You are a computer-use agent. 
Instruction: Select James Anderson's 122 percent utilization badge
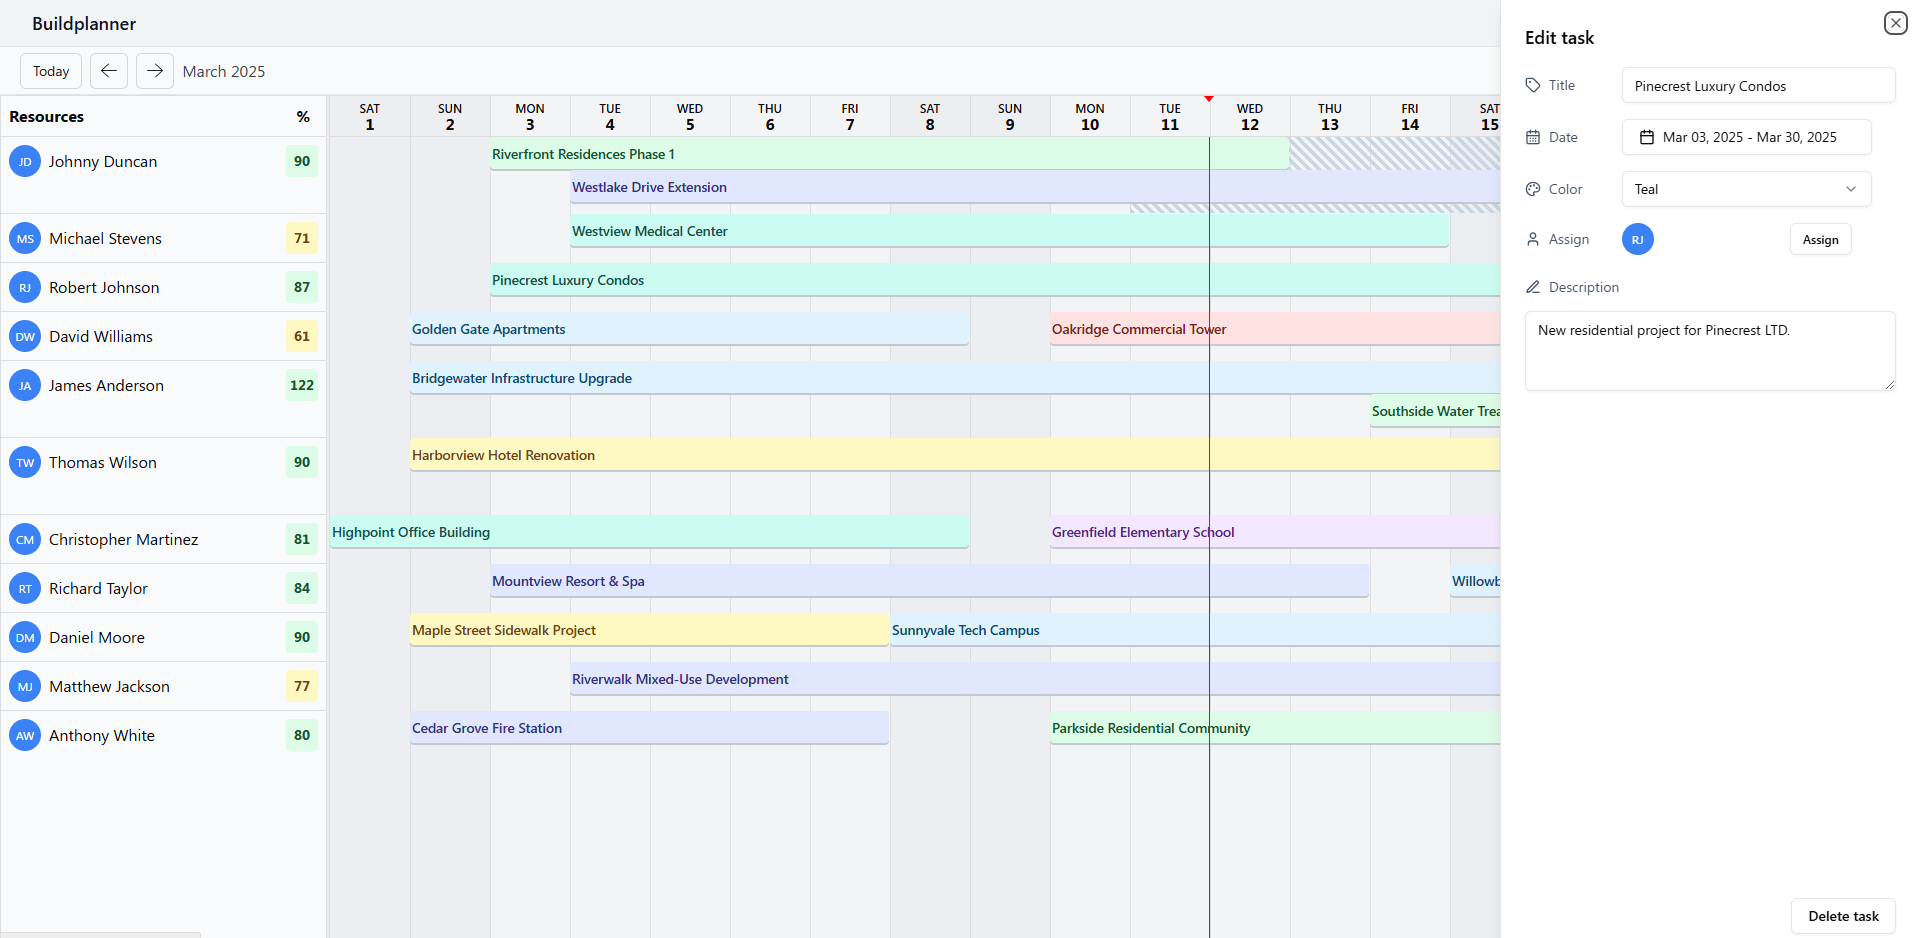[x=301, y=386]
